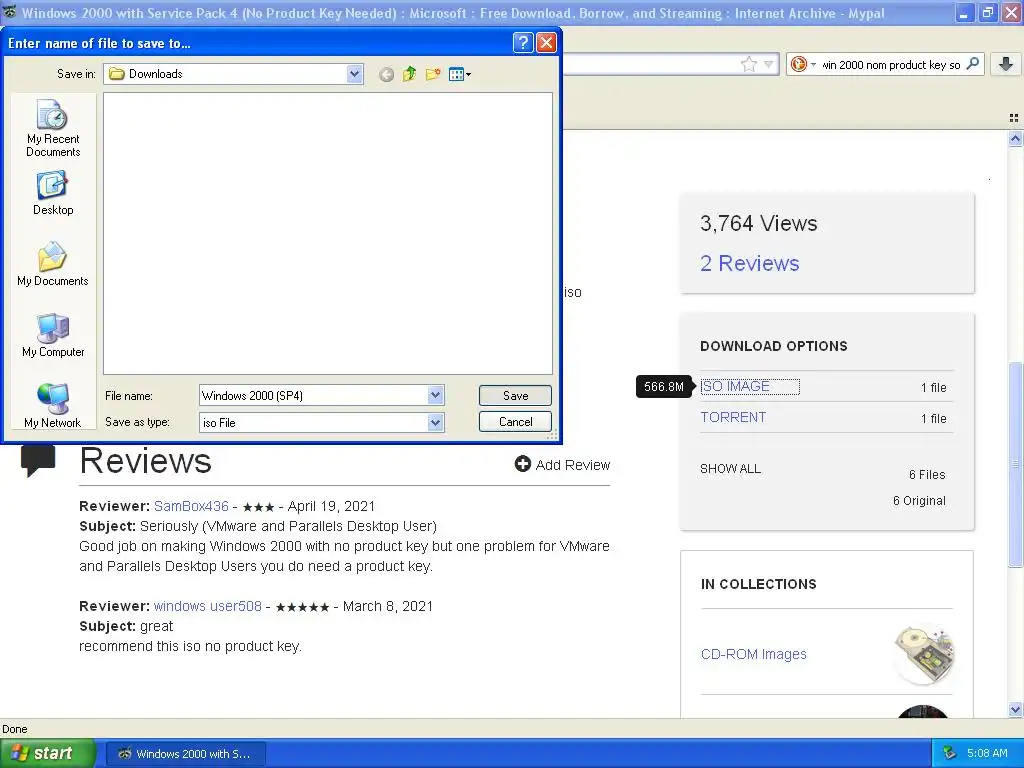Click Add Review link text
The width and height of the screenshot is (1024, 768).
point(573,465)
